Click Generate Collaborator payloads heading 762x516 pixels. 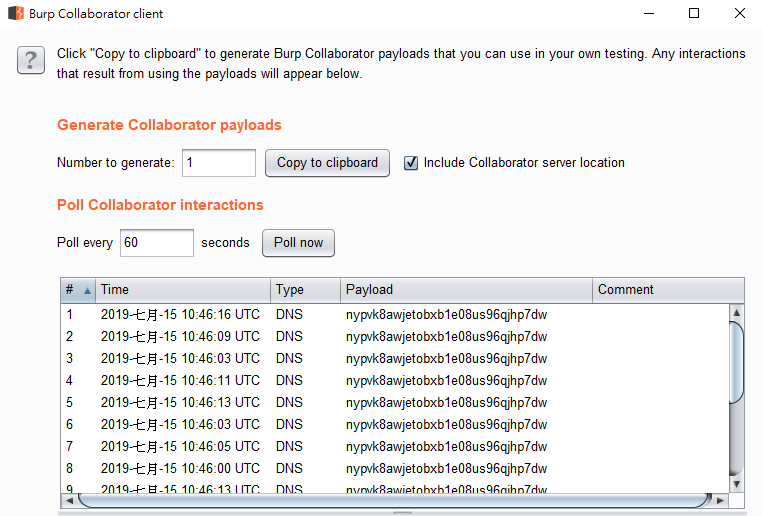pos(169,125)
